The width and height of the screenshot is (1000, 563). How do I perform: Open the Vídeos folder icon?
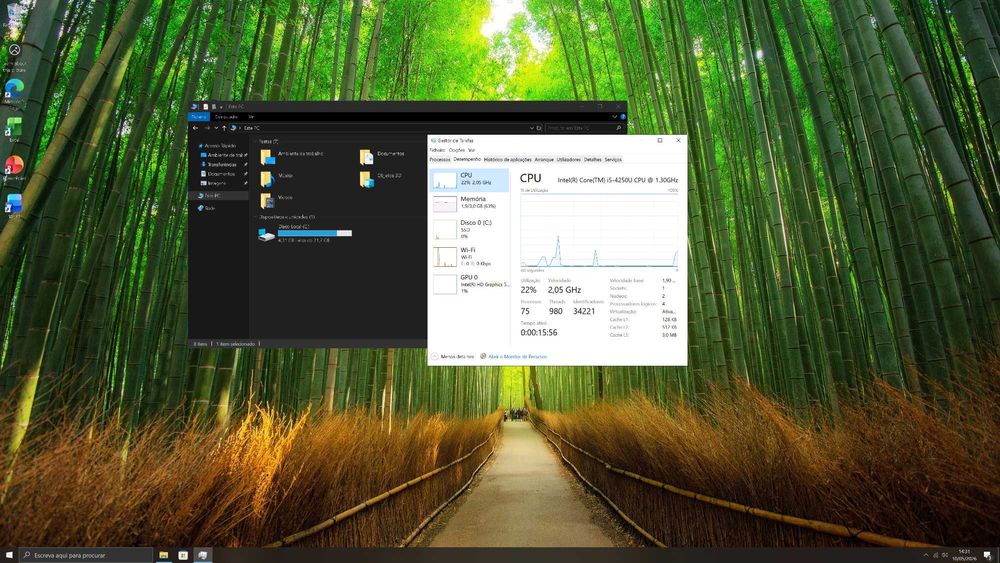click(267, 201)
